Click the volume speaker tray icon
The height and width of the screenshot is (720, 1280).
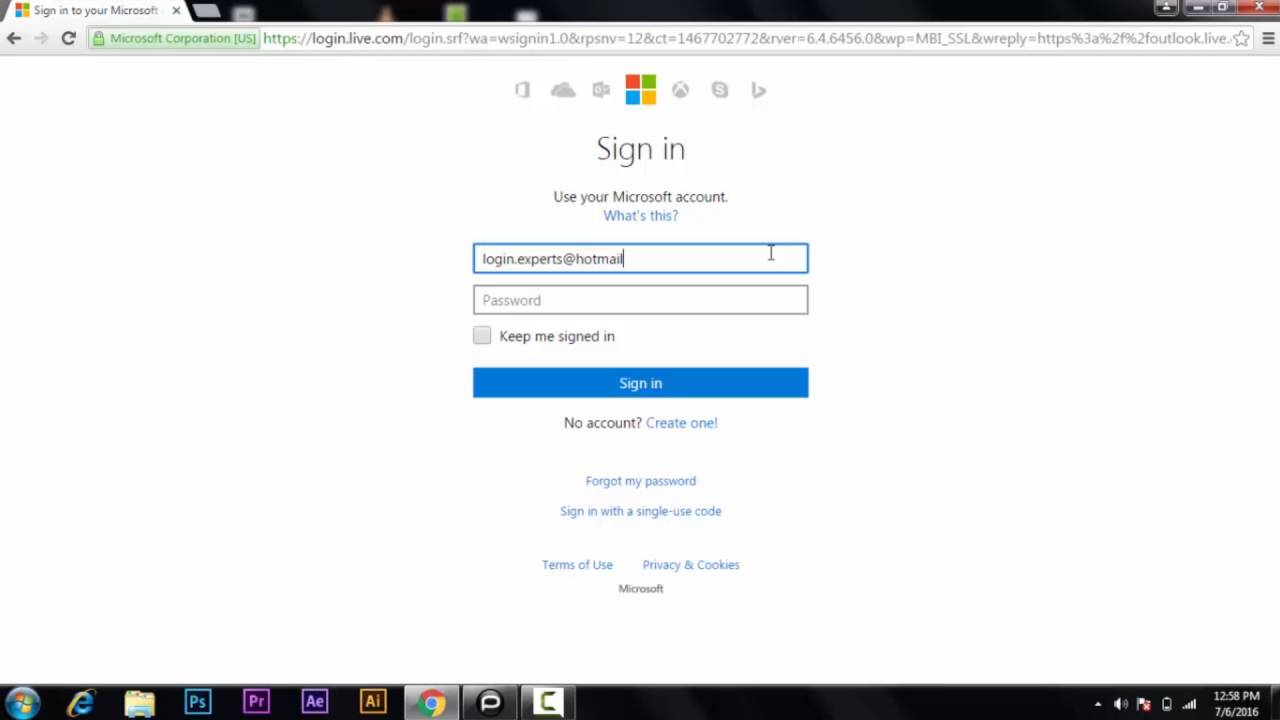pos(1121,705)
